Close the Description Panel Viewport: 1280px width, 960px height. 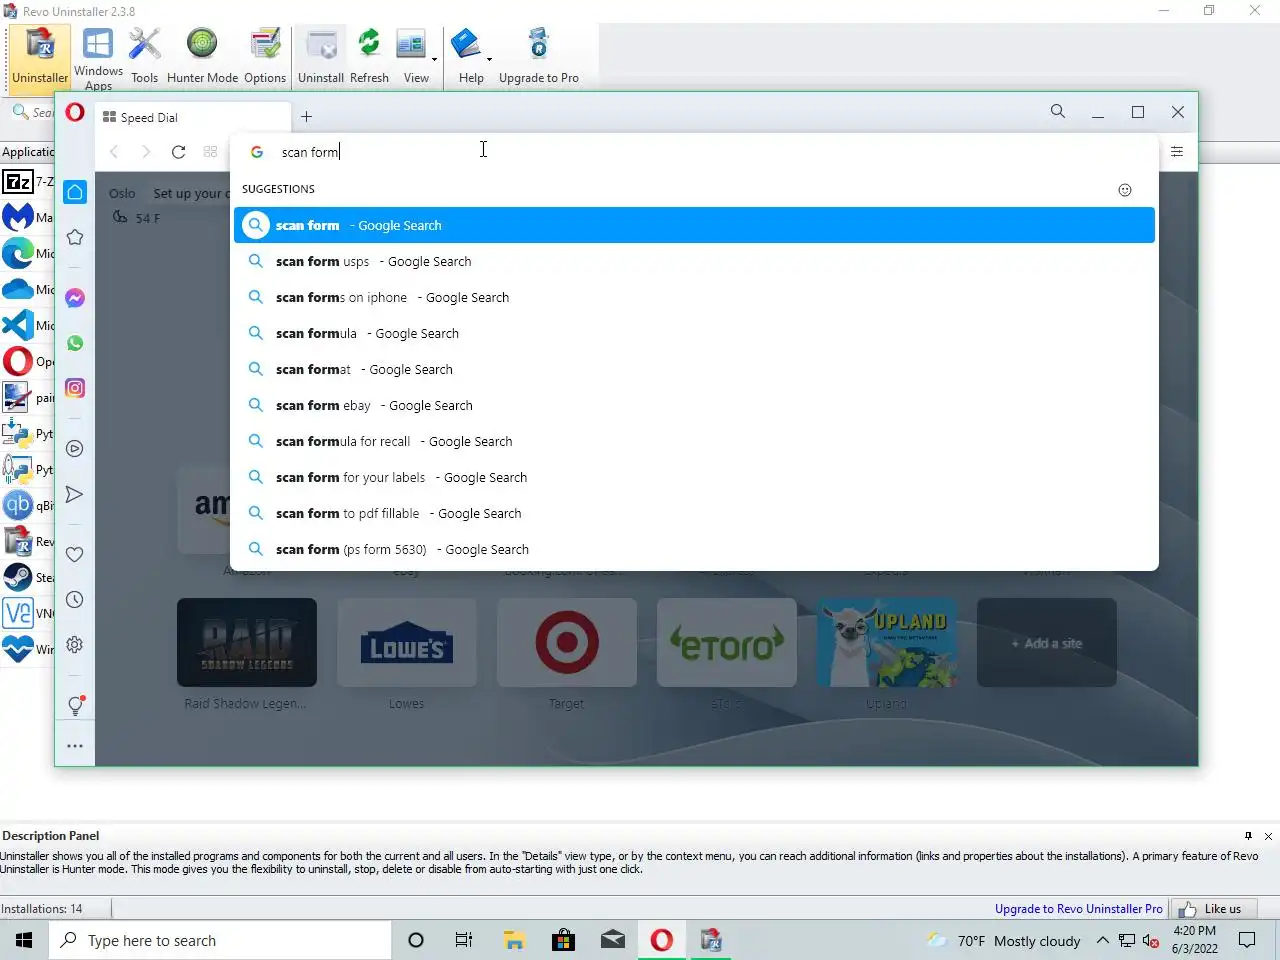[1268, 836]
